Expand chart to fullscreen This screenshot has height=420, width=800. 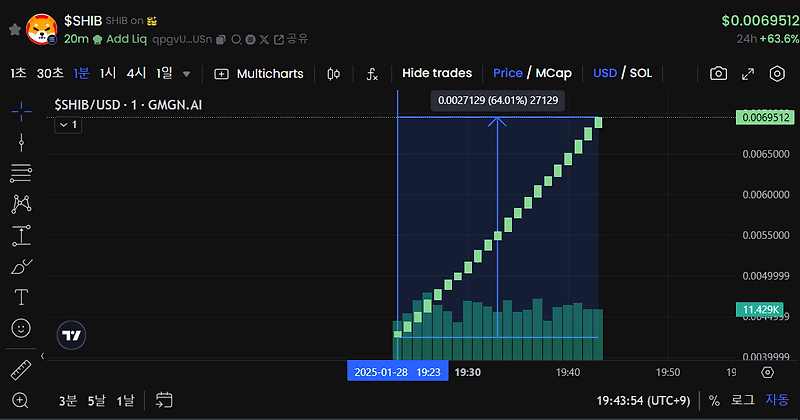coord(748,74)
